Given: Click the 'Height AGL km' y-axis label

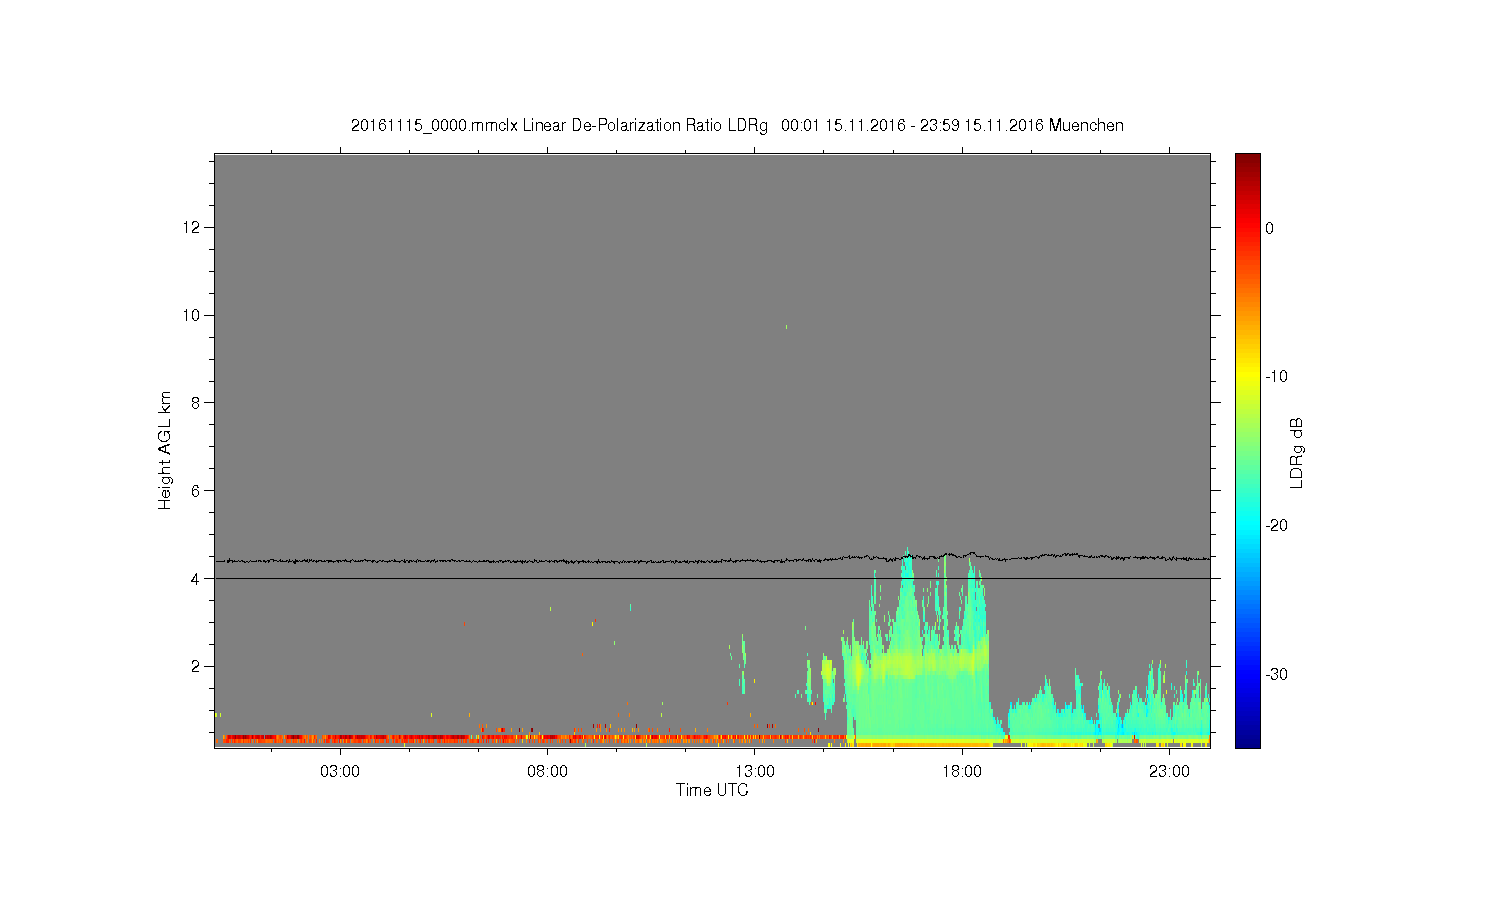Looking at the screenshot, I should [x=165, y=450].
